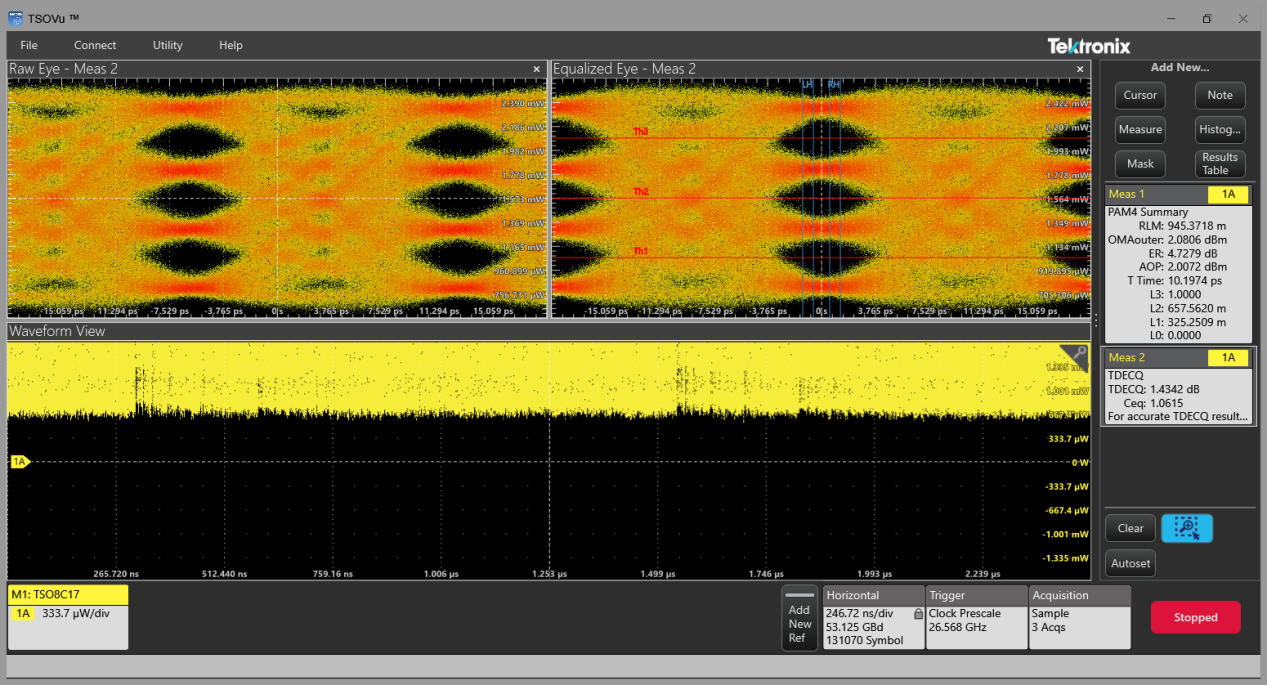
Task: Close the Raw Eye plot
Action: [537, 69]
